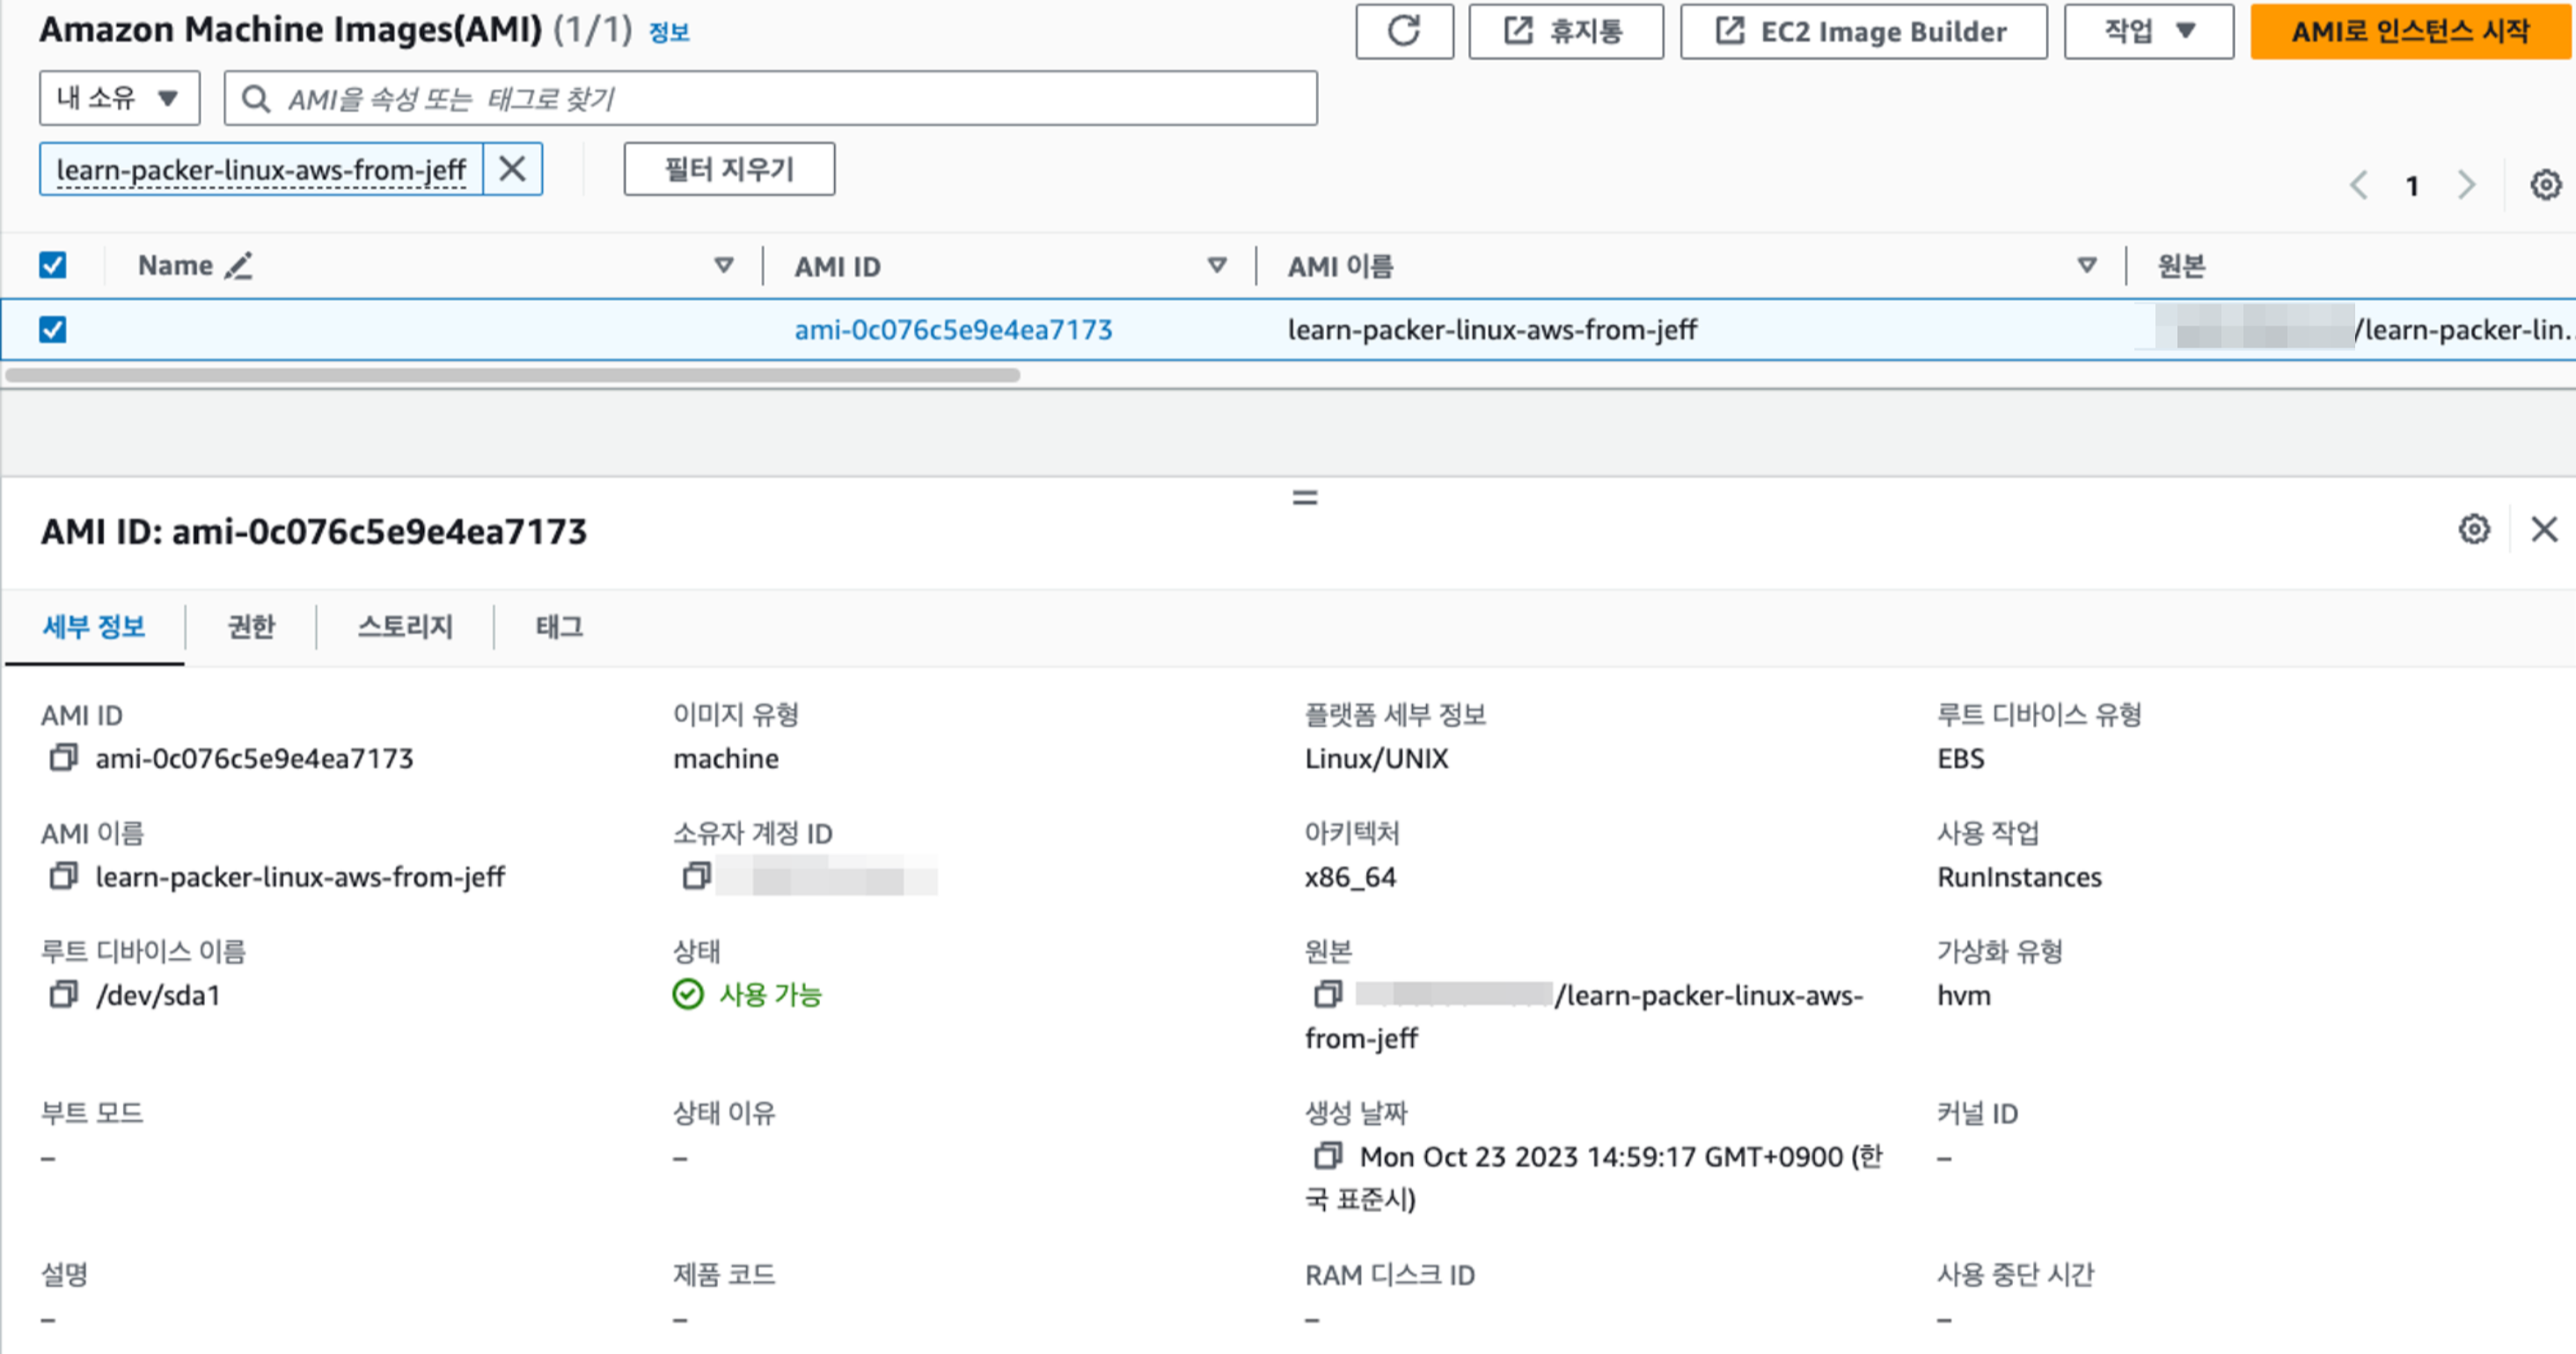
Task: Open detail panel preferences gear
Action: [2474, 529]
